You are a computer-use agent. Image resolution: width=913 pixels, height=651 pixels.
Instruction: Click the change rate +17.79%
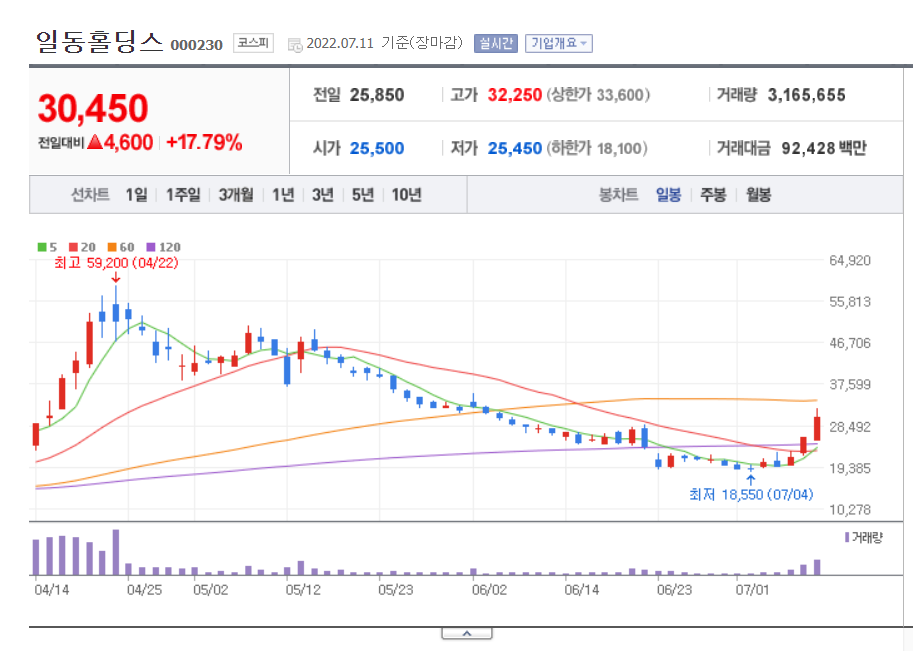click(x=204, y=142)
